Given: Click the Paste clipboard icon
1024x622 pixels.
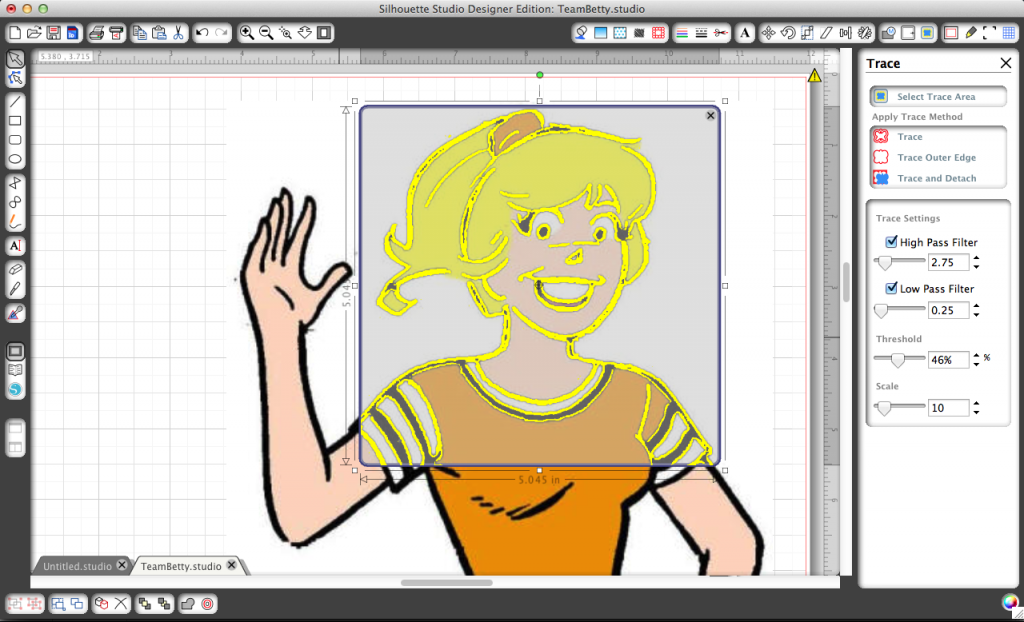Looking at the screenshot, I should click(159, 33).
